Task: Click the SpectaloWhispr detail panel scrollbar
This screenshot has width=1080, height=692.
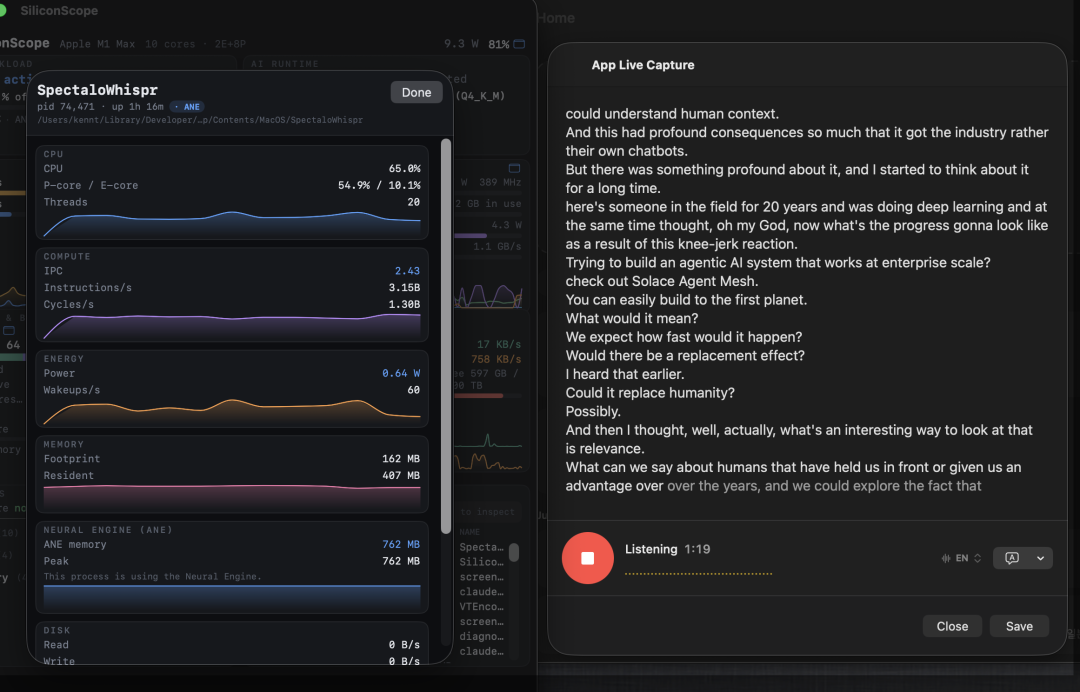Action: (x=446, y=336)
